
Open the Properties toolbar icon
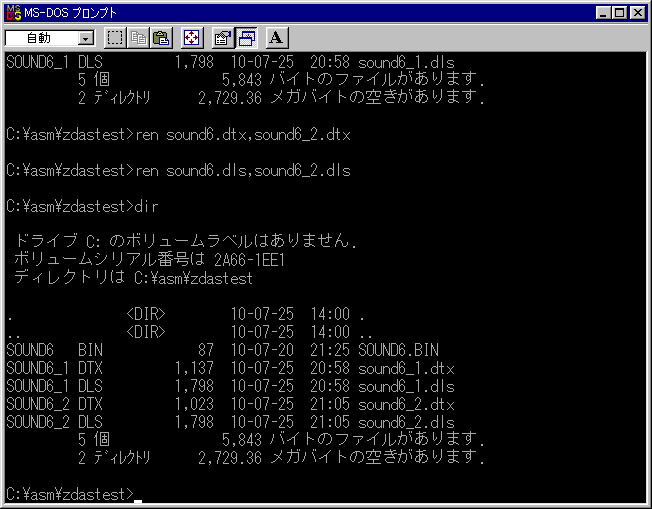(222, 38)
